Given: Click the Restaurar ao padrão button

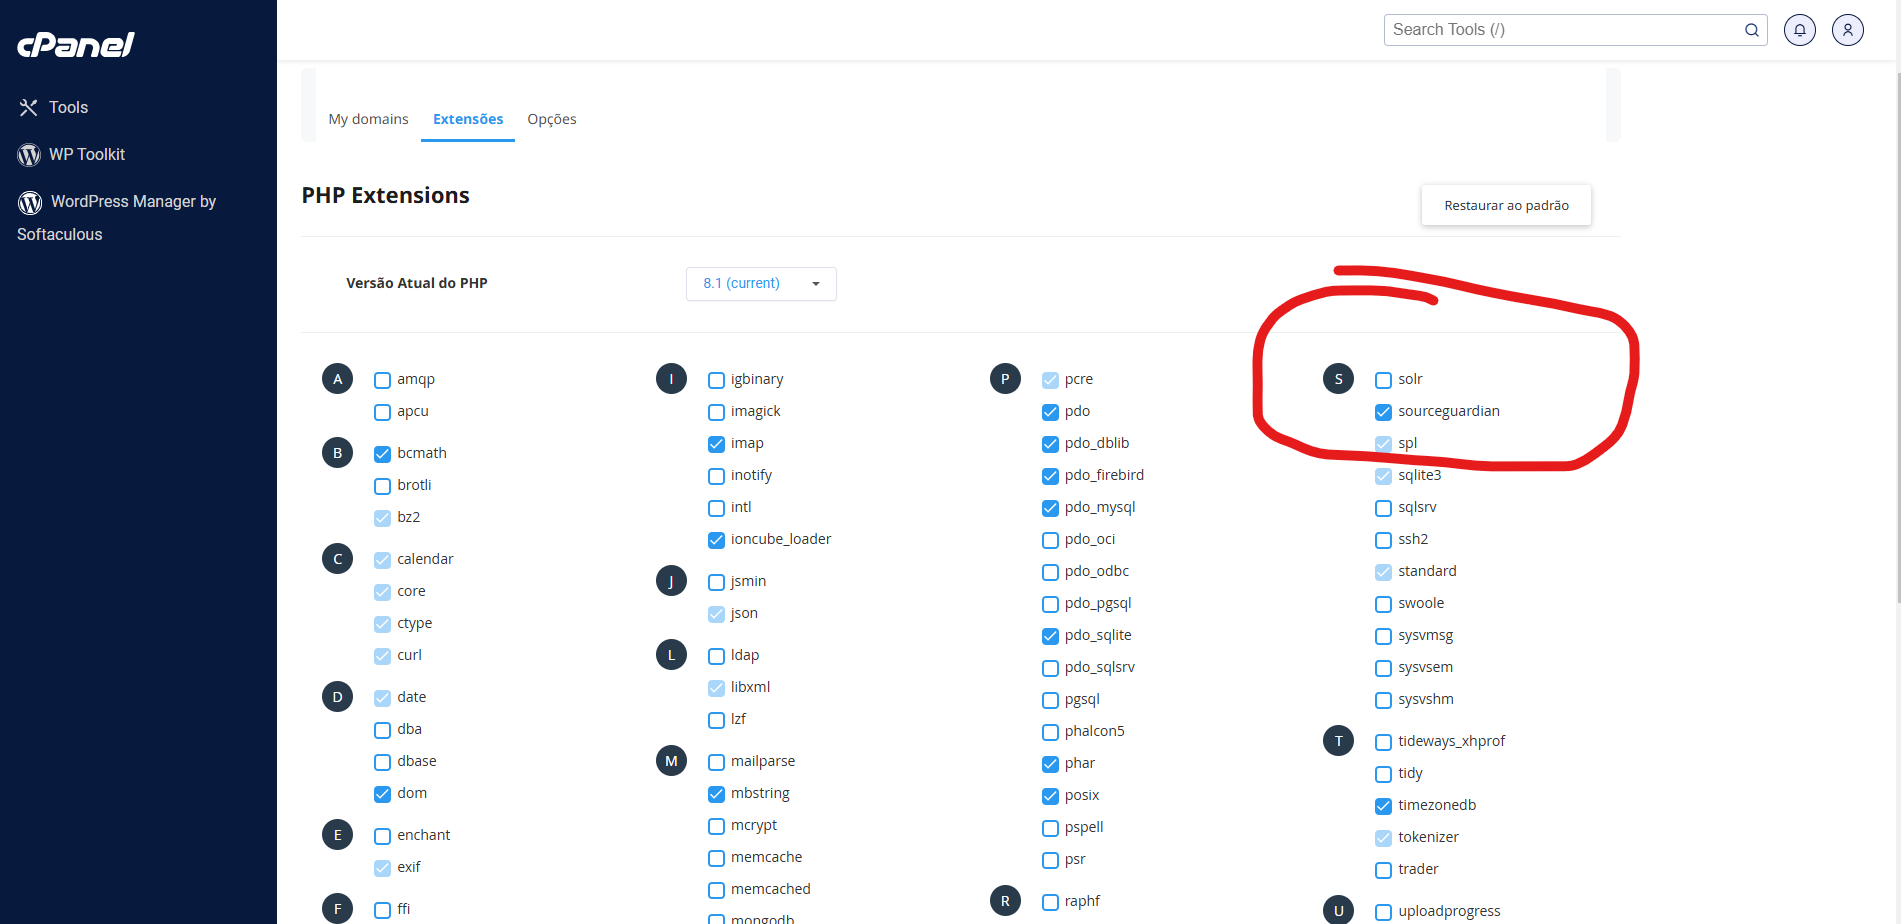Looking at the screenshot, I should coord(1505,205).
